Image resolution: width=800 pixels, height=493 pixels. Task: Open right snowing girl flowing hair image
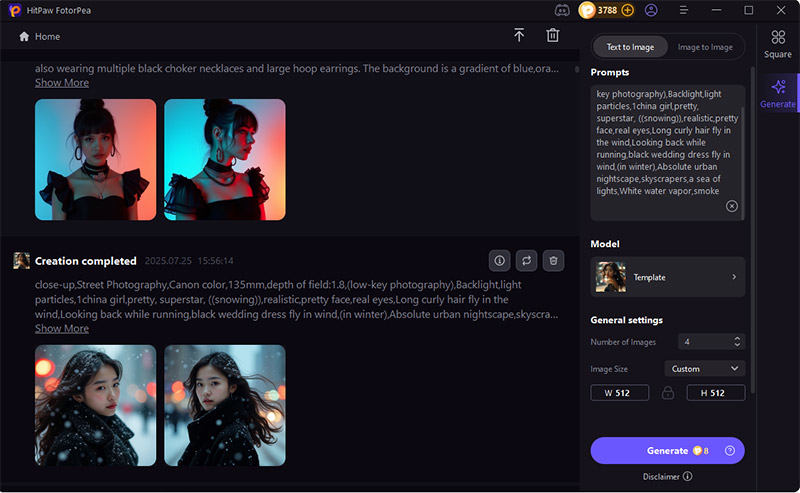coord(225,405)
